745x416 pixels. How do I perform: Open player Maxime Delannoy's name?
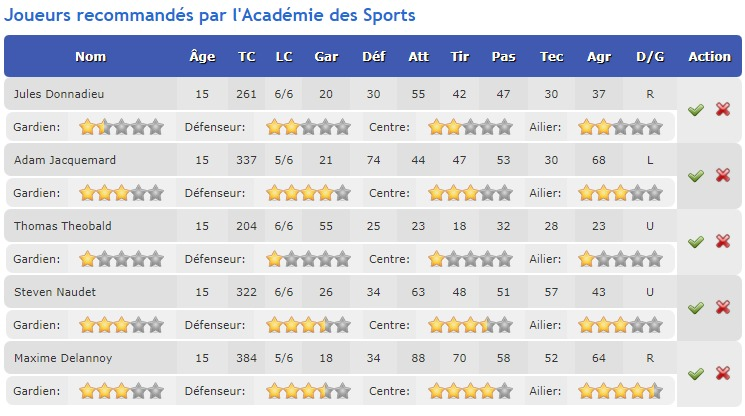[63, 358]
